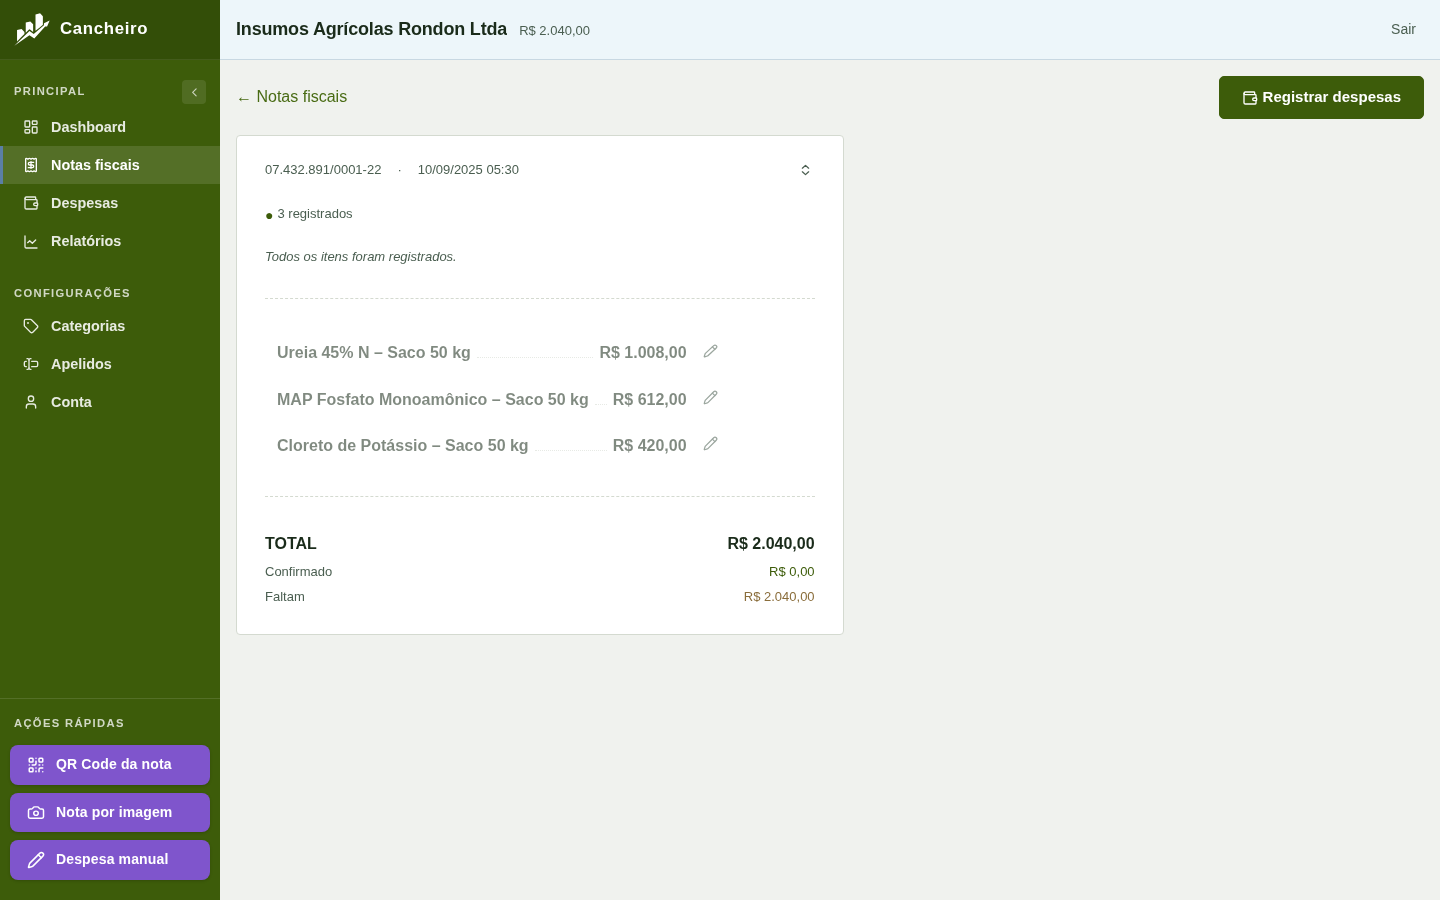Click Sair to log out
Viewport: 1440px width, 900px height.
[x=1403, y=29]
